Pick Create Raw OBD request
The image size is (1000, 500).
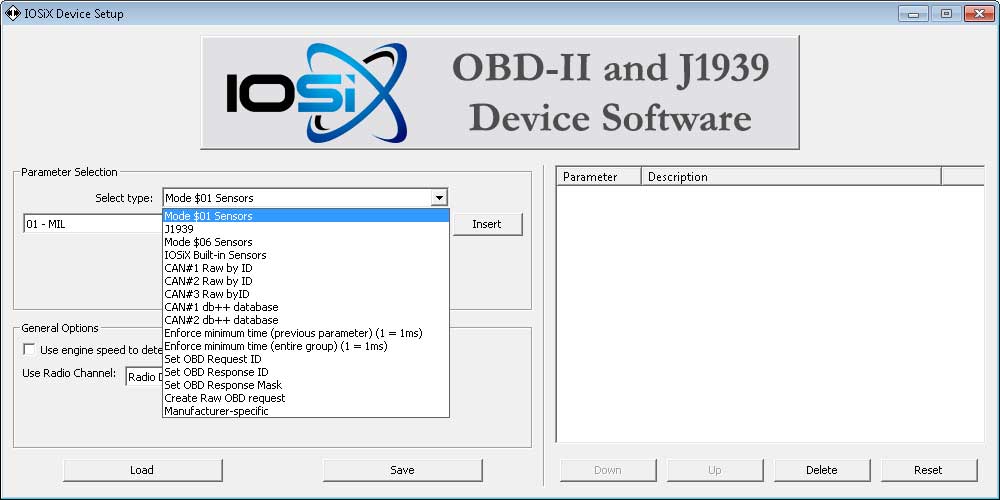306,398
